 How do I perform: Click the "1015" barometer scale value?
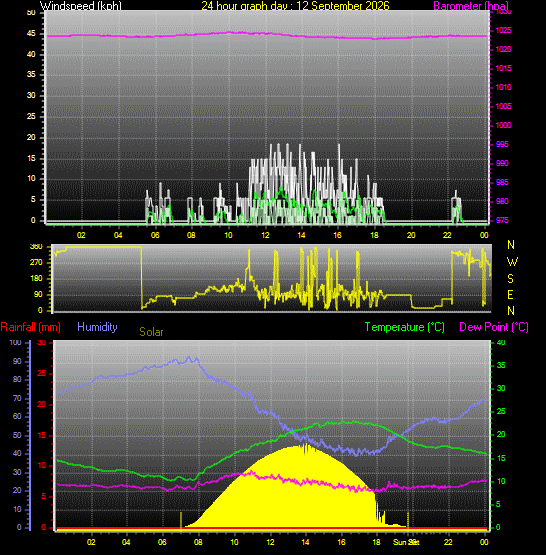click(x=503, y=68)
